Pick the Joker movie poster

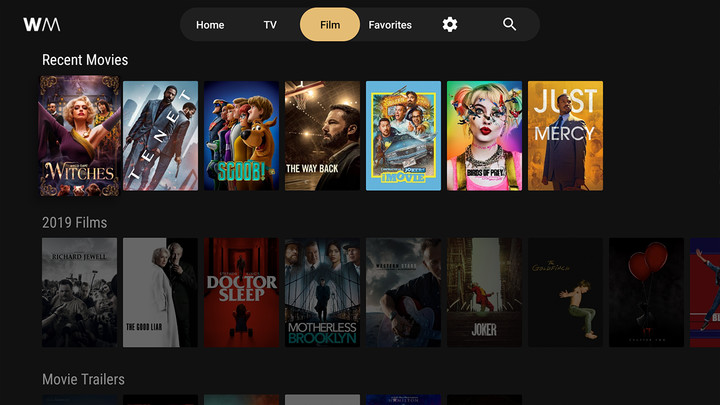coord(484,292)
